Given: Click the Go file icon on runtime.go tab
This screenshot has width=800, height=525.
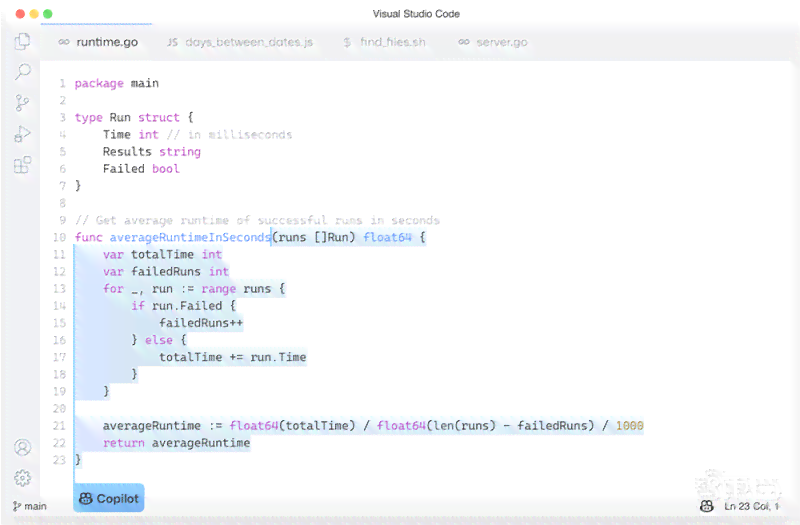Looking at the screenshot, I should point(64,42).
